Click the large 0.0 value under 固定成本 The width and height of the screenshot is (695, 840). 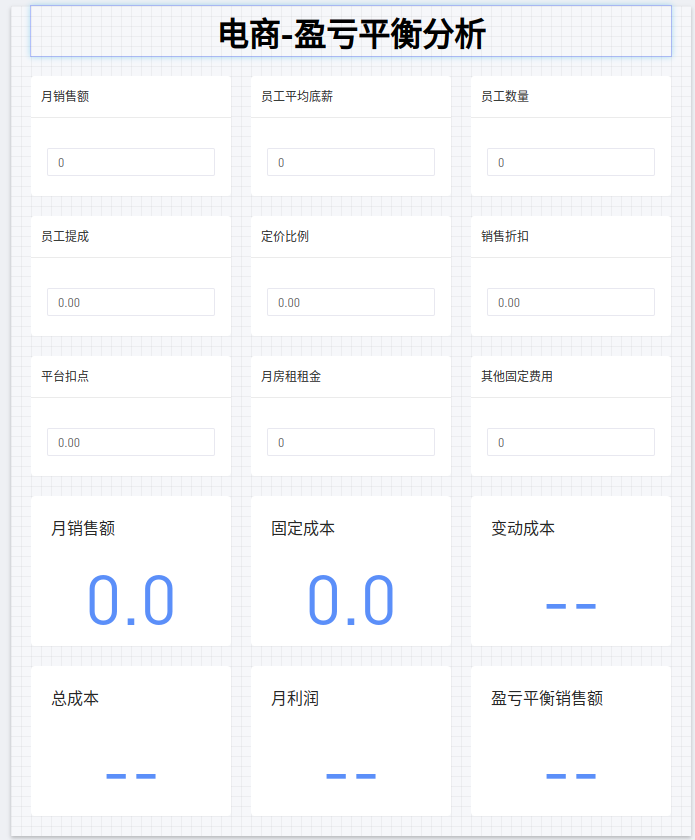[351, 601]
